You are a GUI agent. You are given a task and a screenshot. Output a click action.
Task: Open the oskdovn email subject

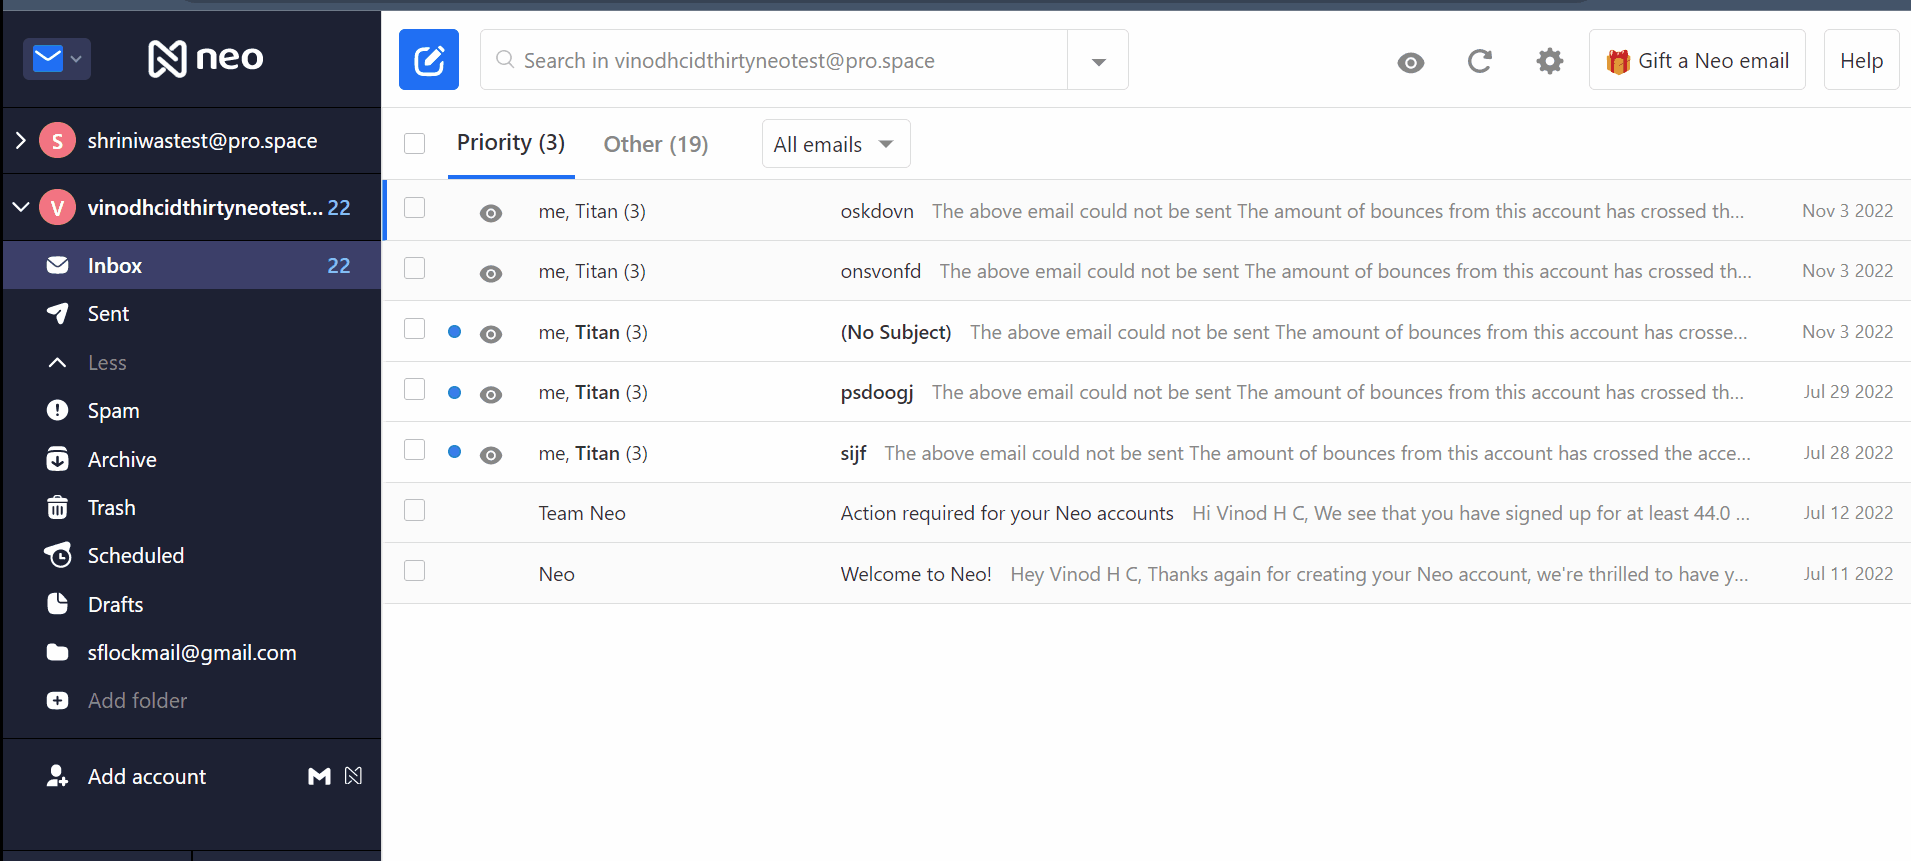[x=877, y=211]
